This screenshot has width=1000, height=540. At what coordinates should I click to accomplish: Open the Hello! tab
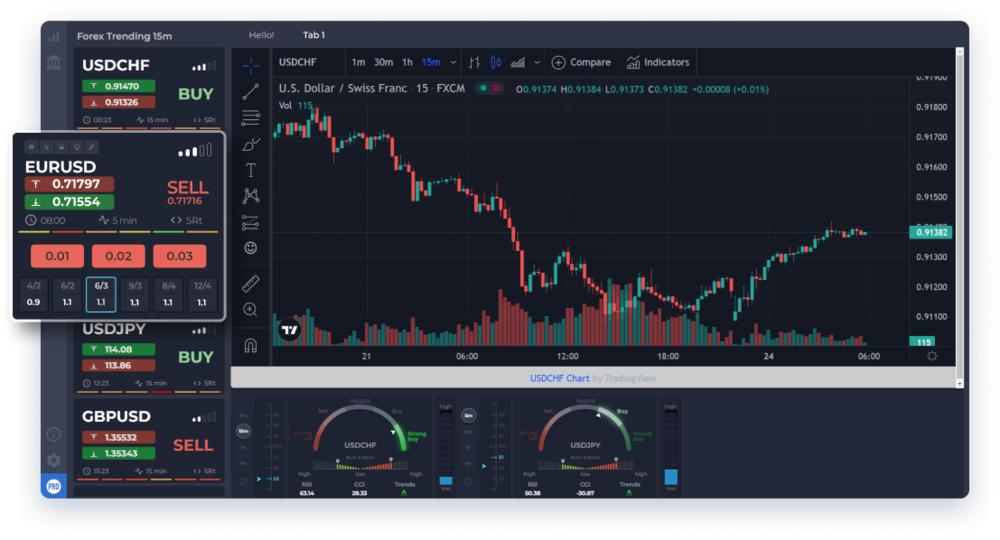pos(261,35)
